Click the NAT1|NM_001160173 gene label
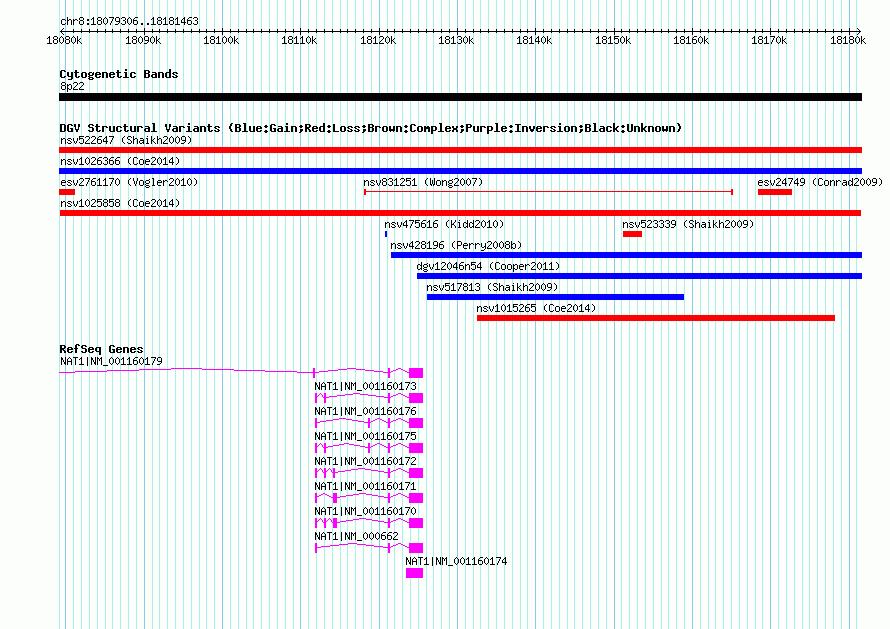Screen dimensions: 890x629 coord(366,386)
